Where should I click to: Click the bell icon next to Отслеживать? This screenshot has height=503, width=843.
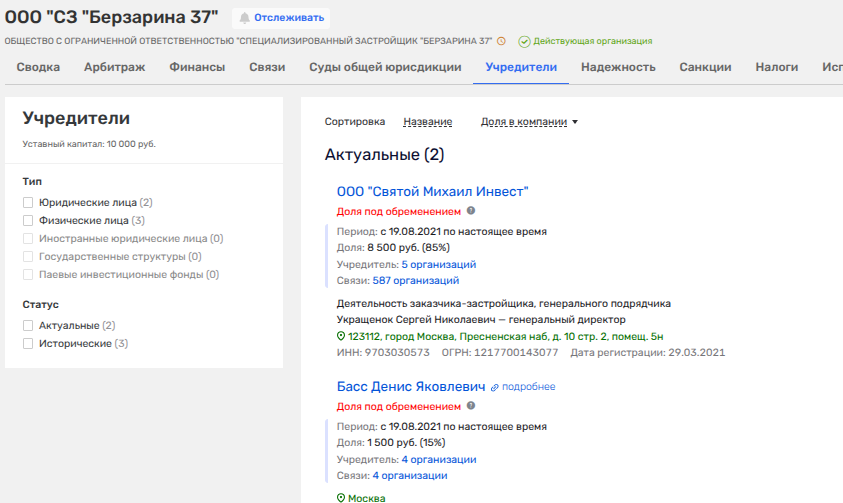click(244, 18)
